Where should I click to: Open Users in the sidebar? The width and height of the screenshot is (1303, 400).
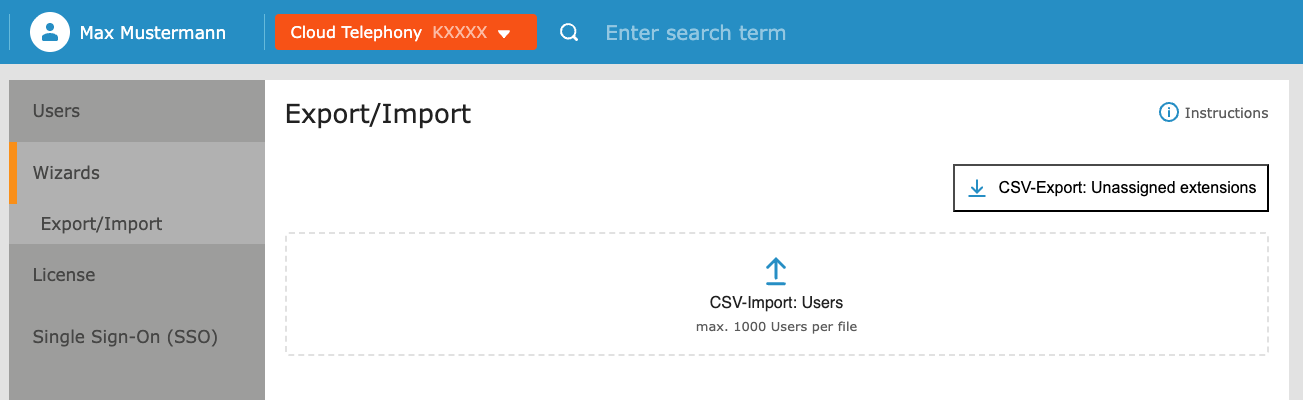click(x=137, y=111)
